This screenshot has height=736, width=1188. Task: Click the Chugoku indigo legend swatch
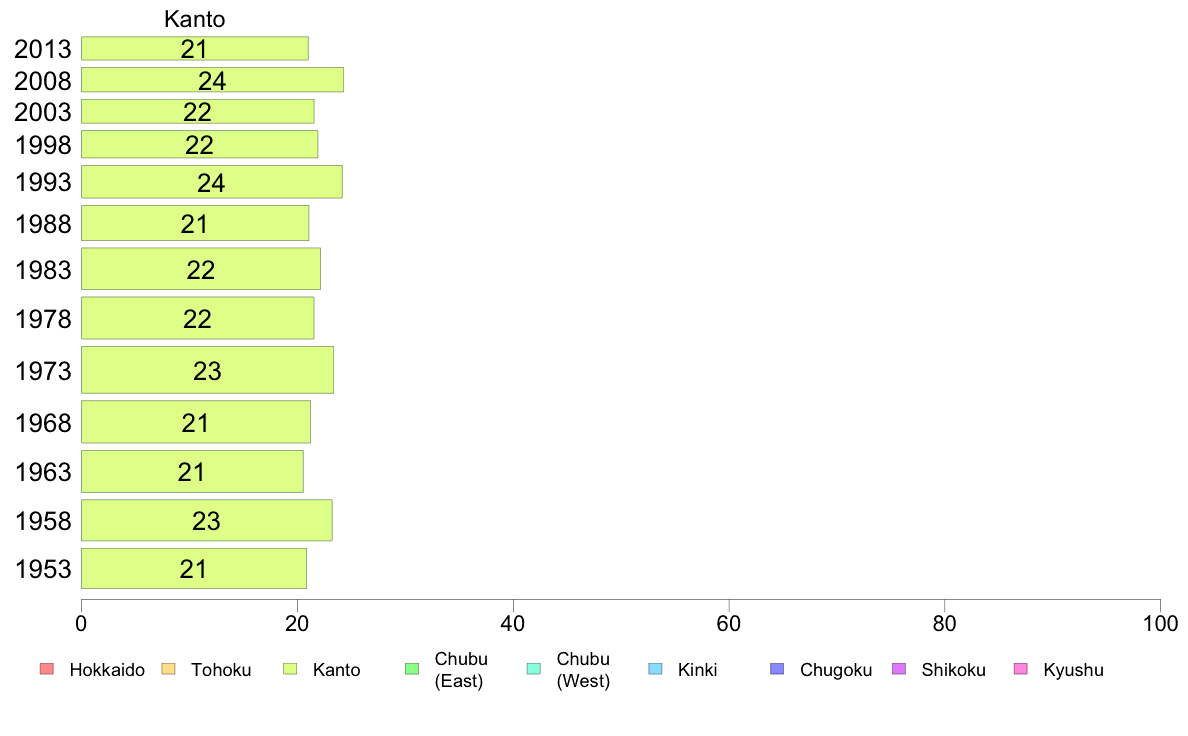pyautogui.click(x=777, y=669)
